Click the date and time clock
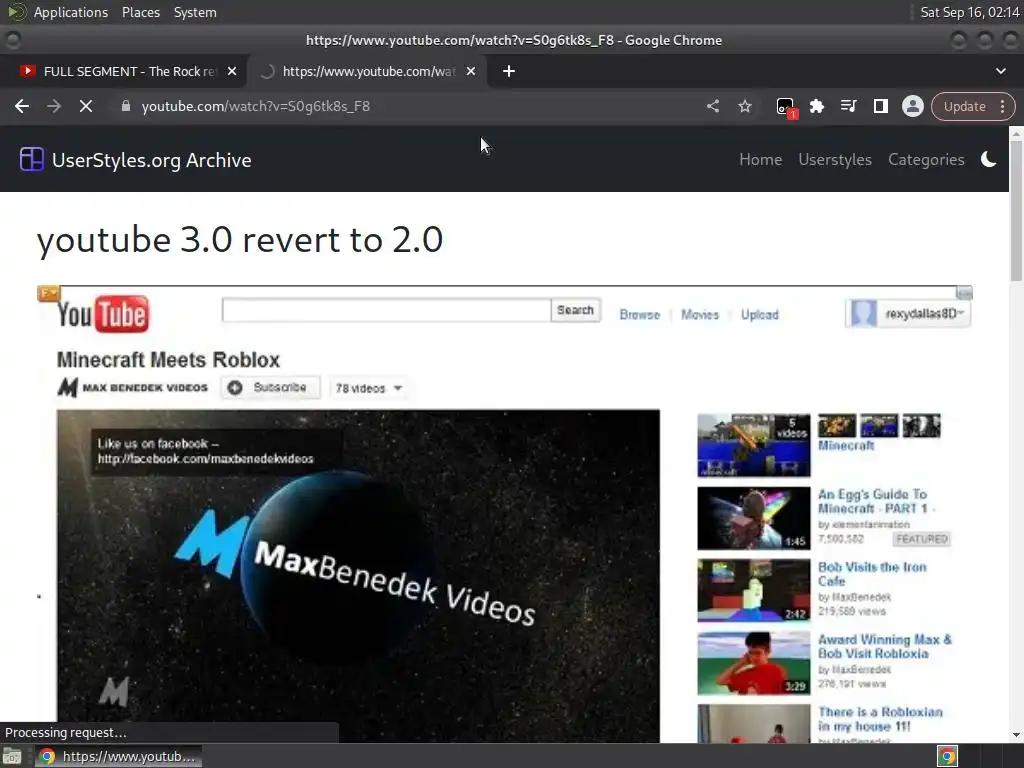Image resolution: width=1024 pixels, height=768 pixels. (969, 12)
